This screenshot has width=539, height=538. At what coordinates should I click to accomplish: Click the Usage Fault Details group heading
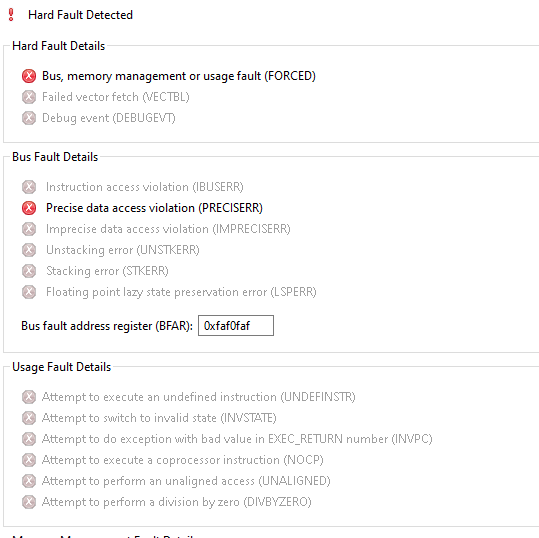[62, 367]
